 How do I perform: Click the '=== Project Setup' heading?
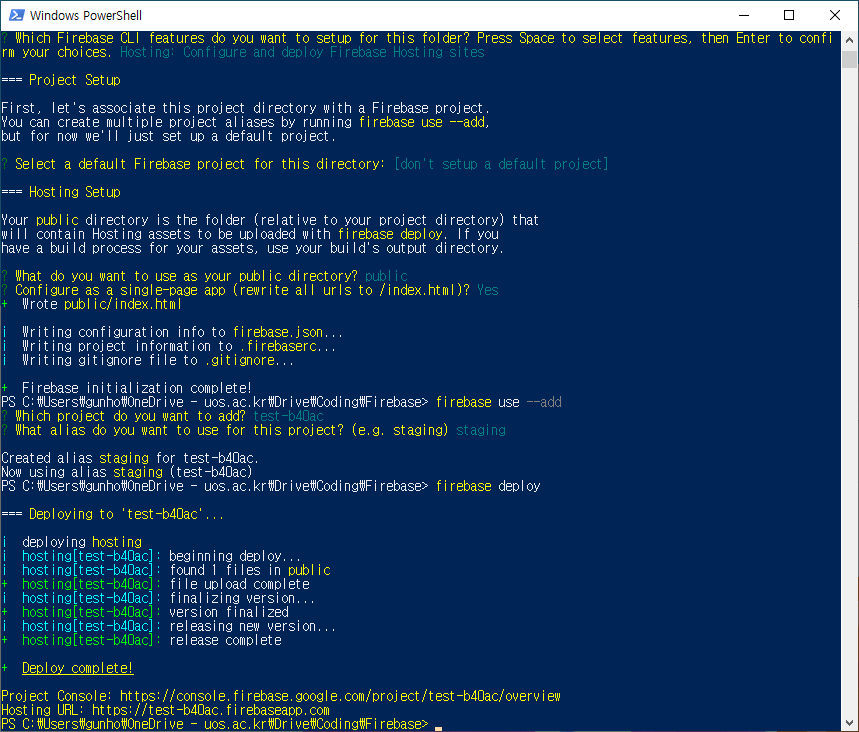tap(61, 80)
